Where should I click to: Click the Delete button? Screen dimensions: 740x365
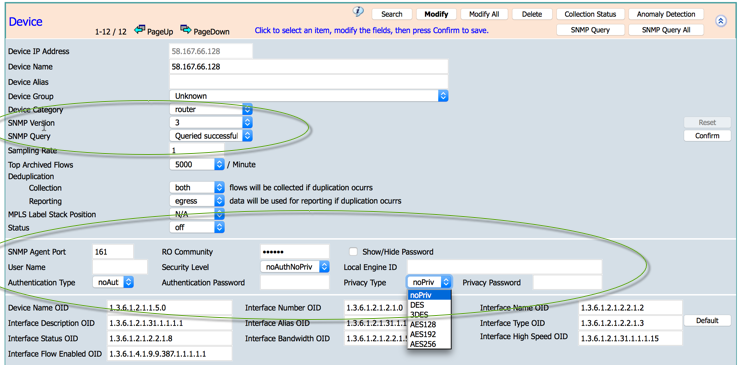point(532,14)
